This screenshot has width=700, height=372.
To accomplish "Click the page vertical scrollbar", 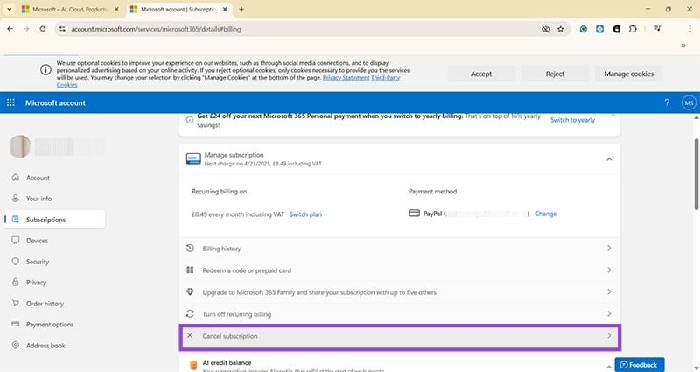I will [x=696, y=173].
